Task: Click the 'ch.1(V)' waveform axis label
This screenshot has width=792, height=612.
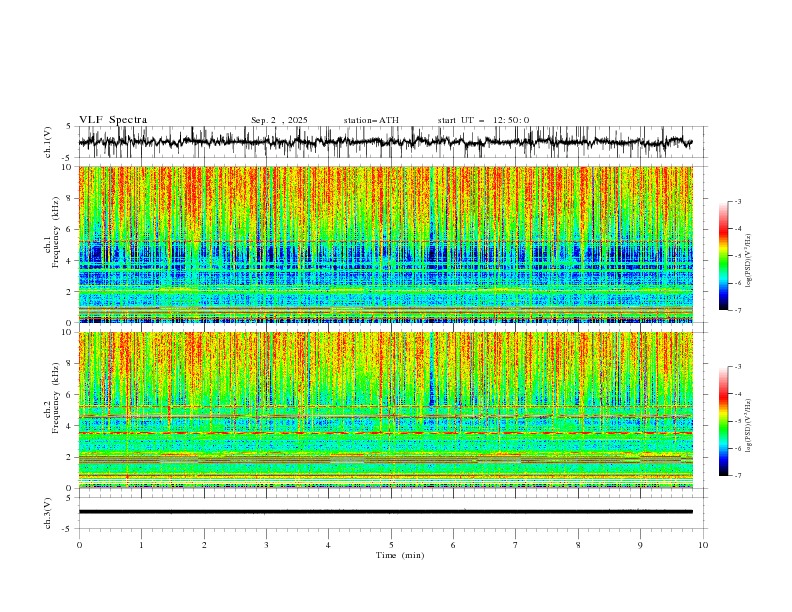Action: pos(48,142)
